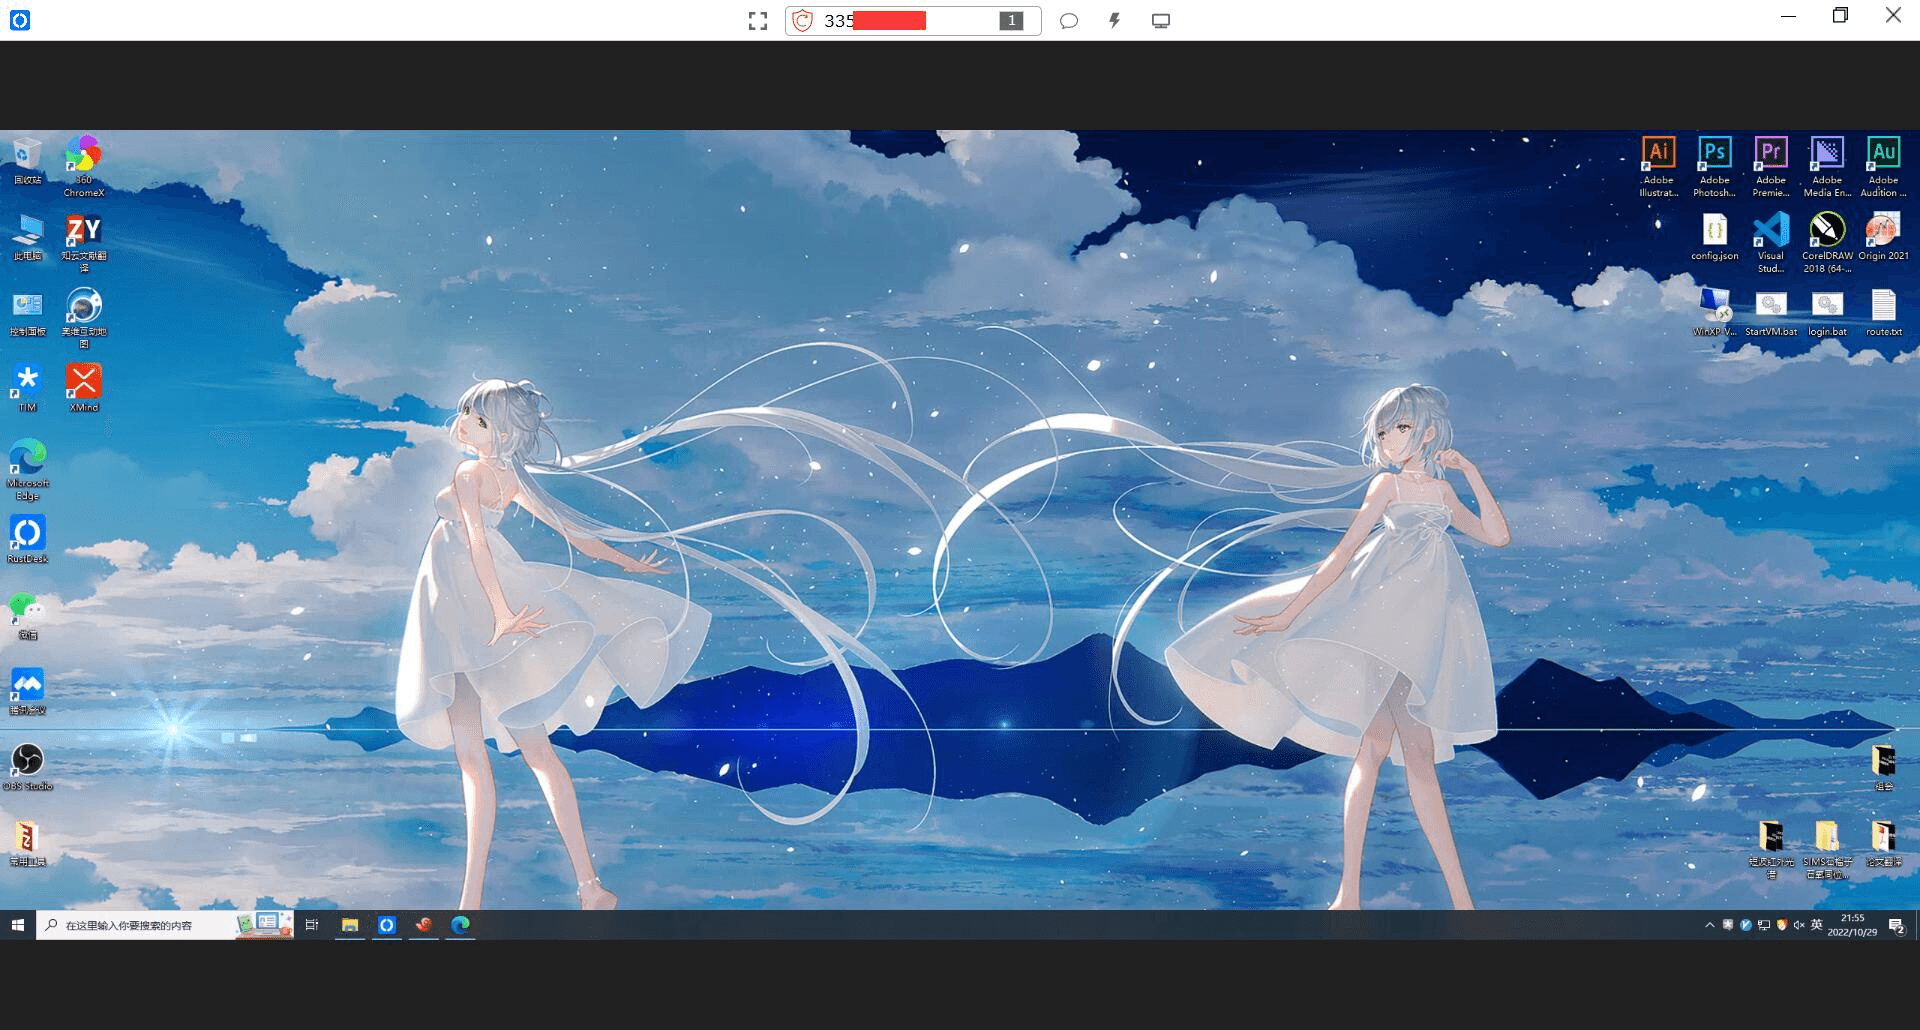
Task: Open the remote notification center icon
Action: point(1896,926)
